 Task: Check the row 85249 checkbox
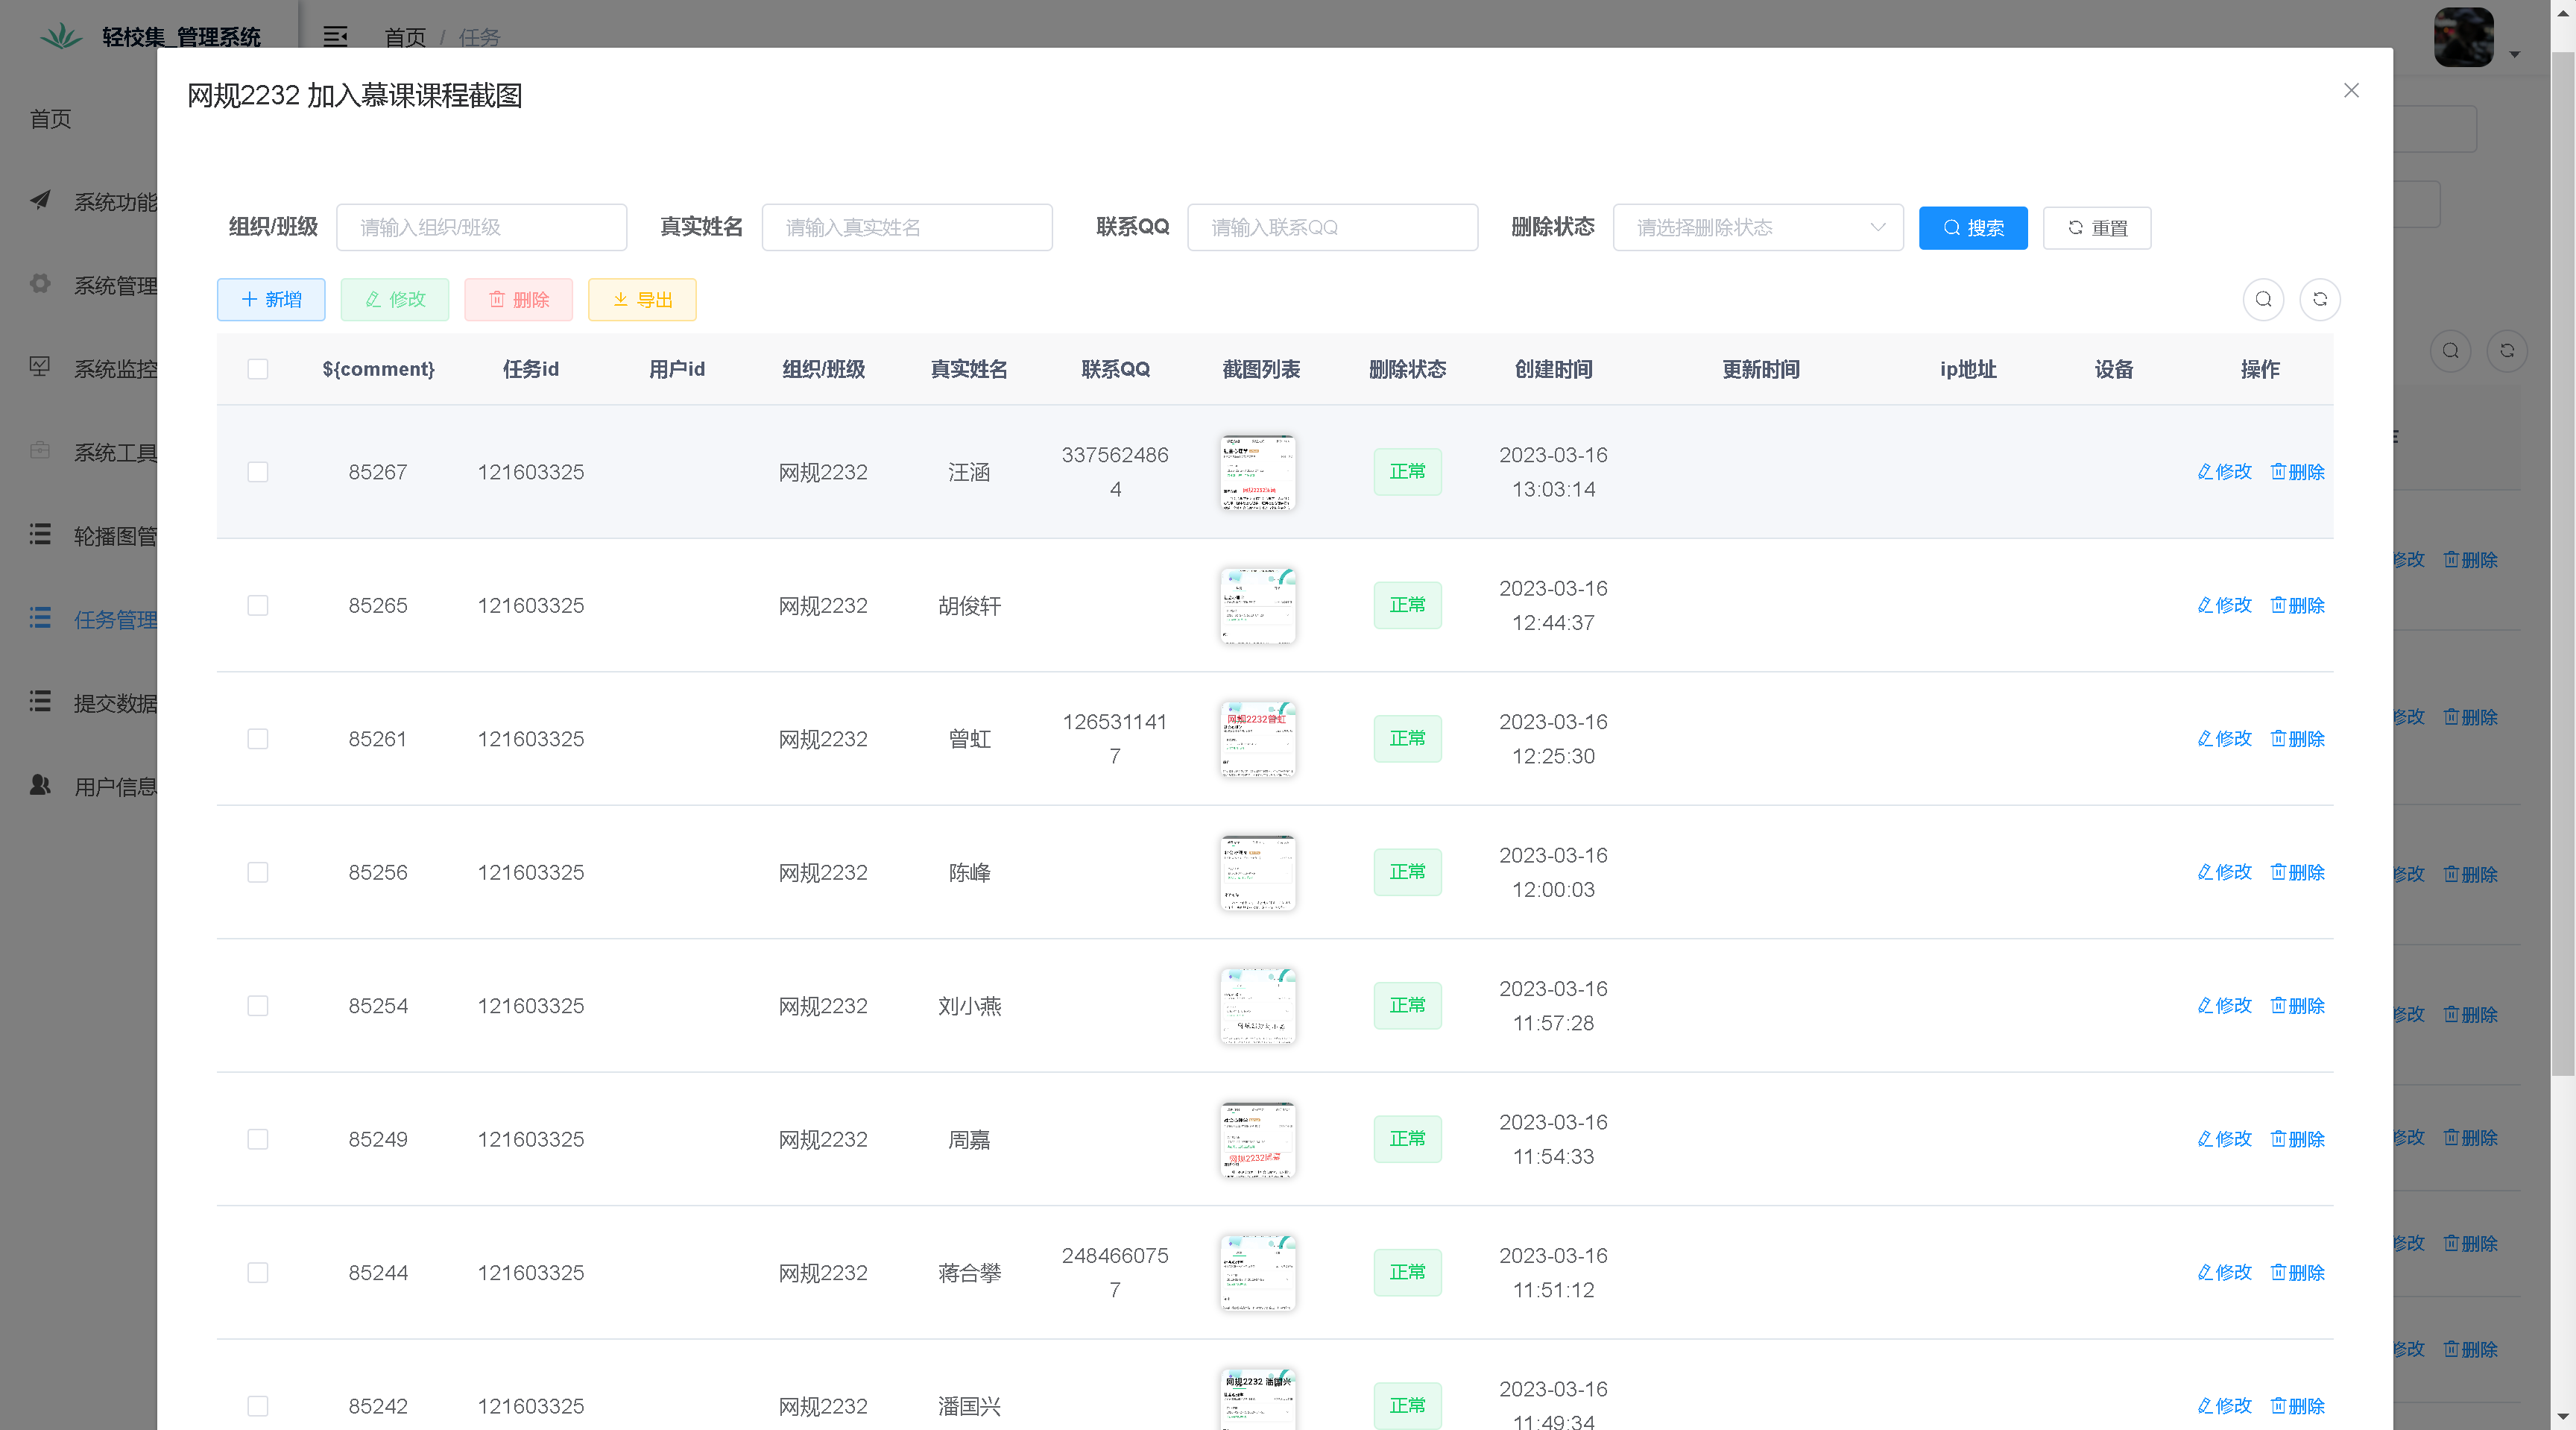(x=258, y=1140)
